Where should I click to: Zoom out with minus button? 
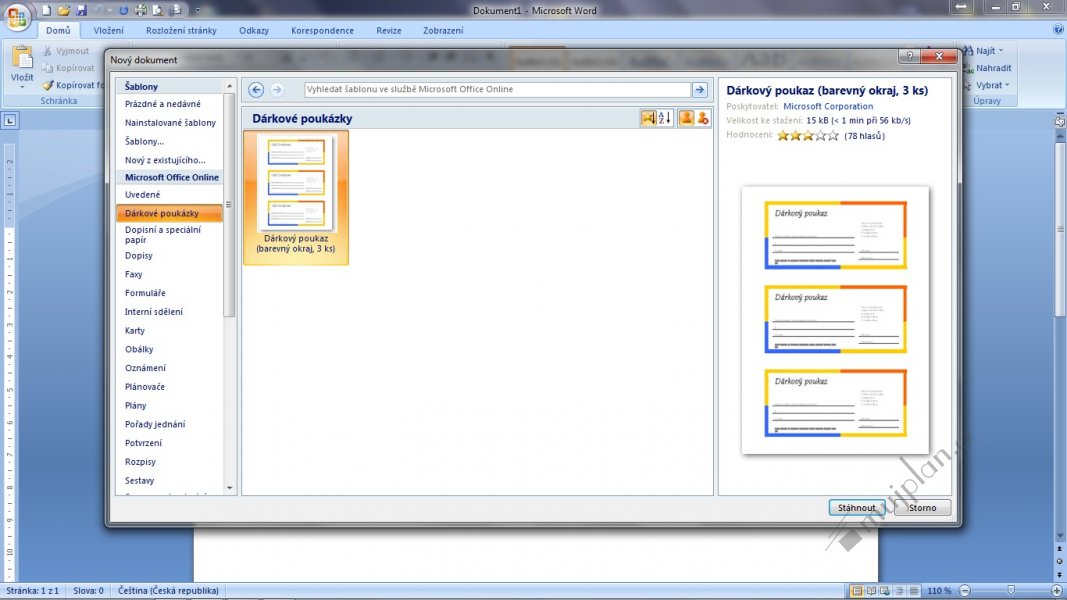[x=964, y=590]
